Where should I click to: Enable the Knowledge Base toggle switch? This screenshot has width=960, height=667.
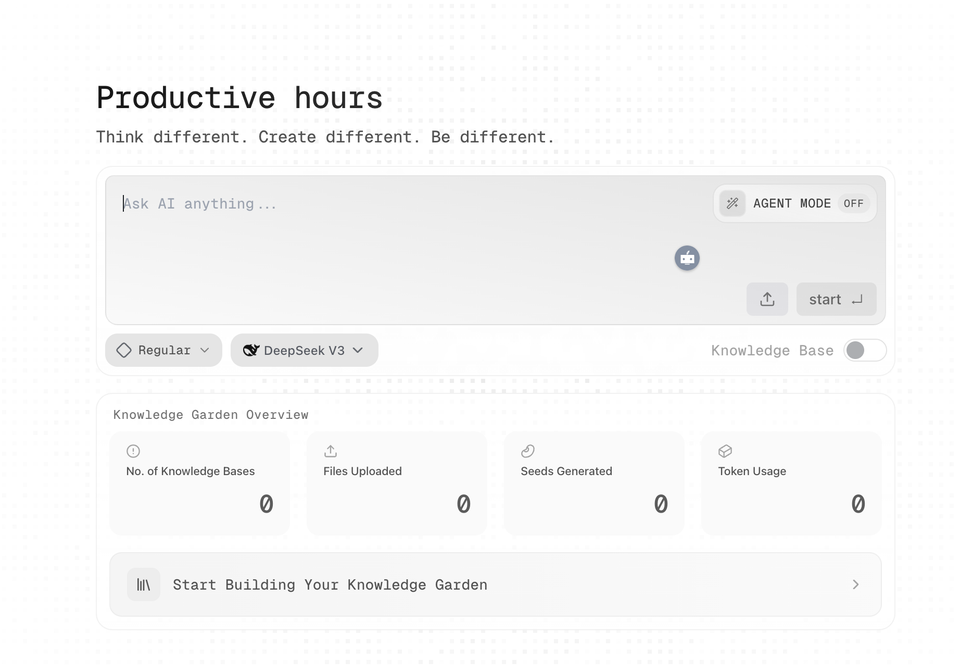tap(864, 350)
